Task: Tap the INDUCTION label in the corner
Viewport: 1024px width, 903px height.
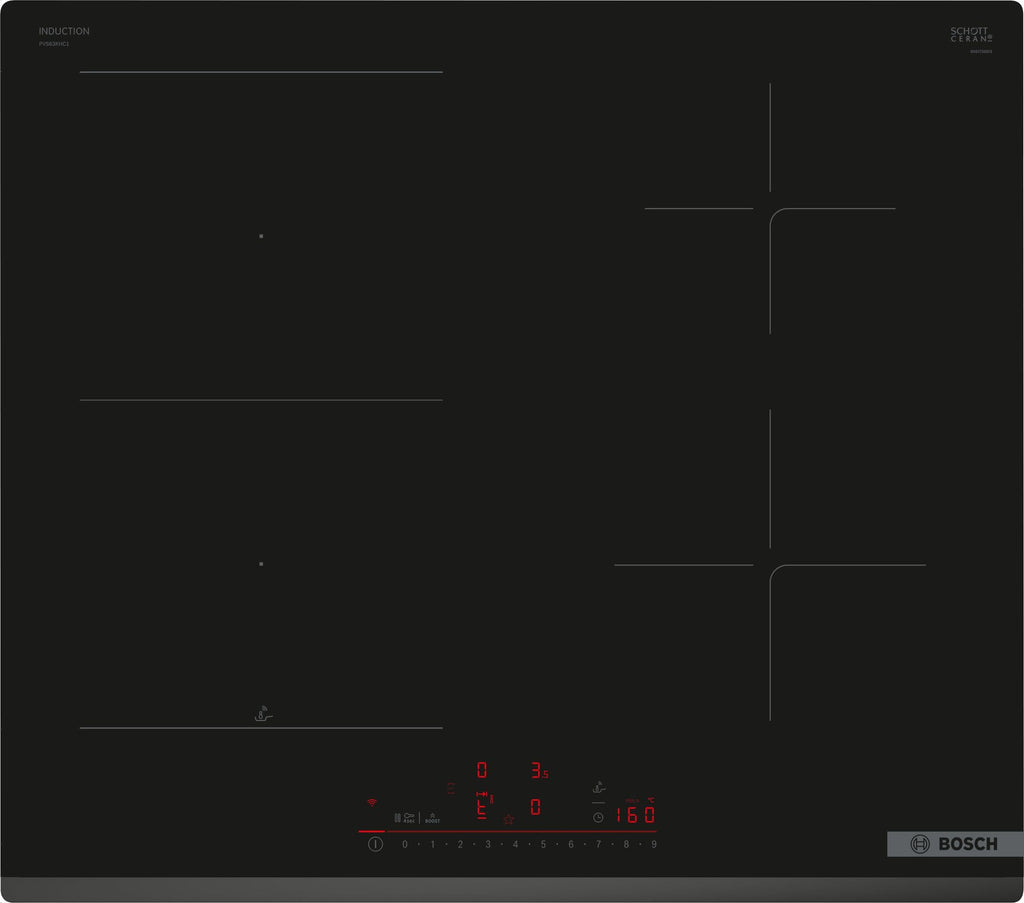Action: coord(64,31)
